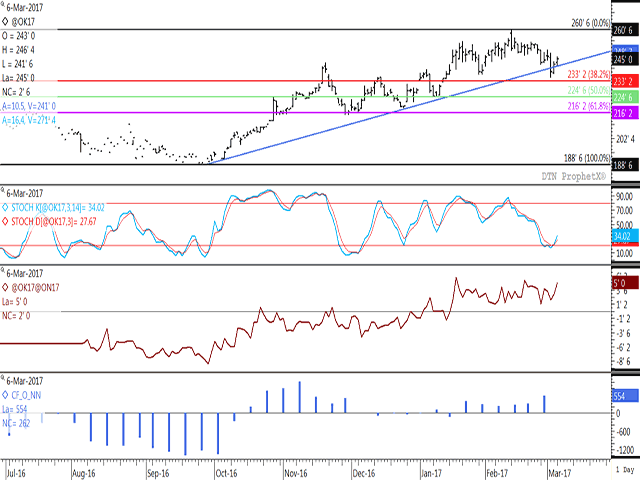Click the La= 5' 0 spread value text
The width and height of the screenshot is (640, 480).
(x=15, y=302)
